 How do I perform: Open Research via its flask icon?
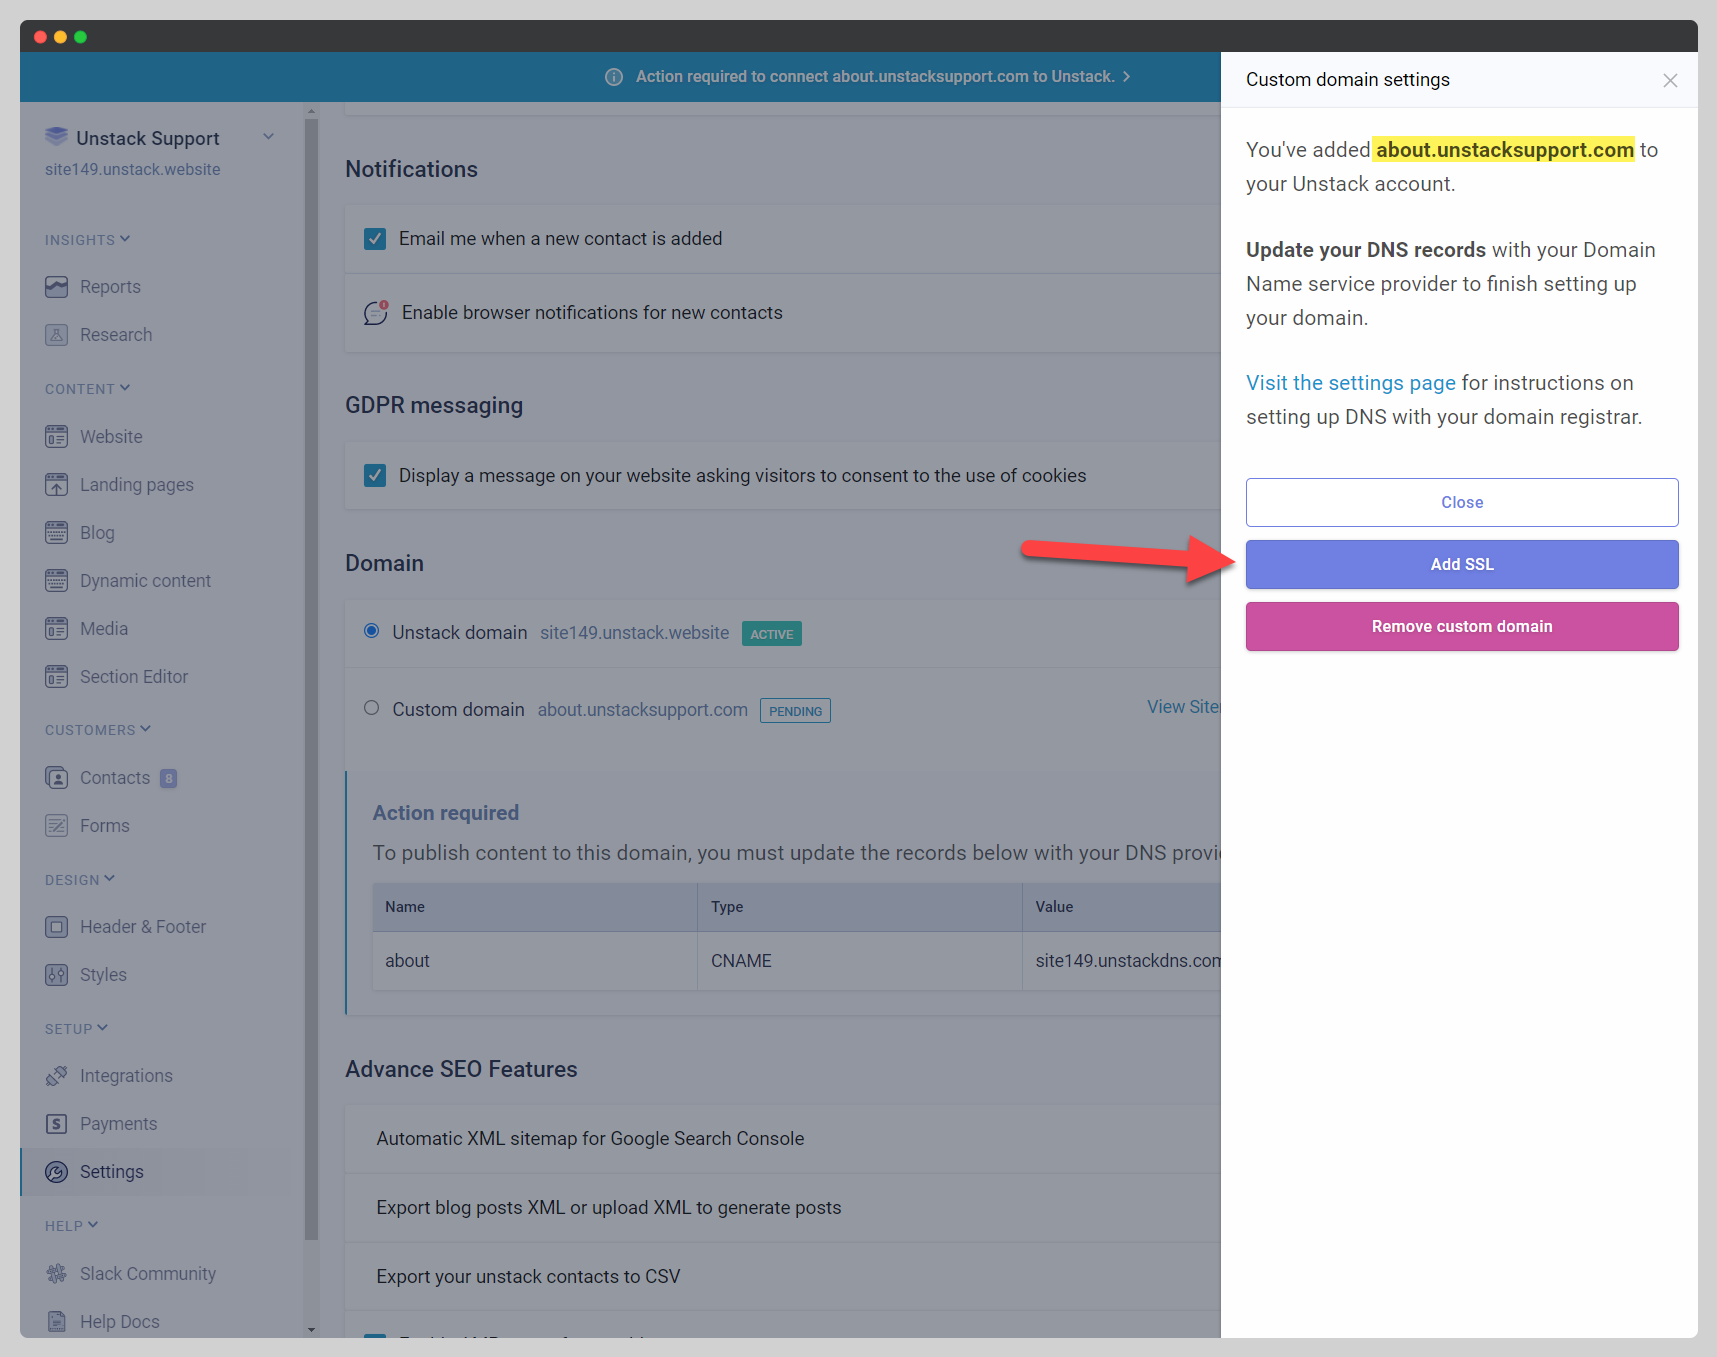[57, 335]
